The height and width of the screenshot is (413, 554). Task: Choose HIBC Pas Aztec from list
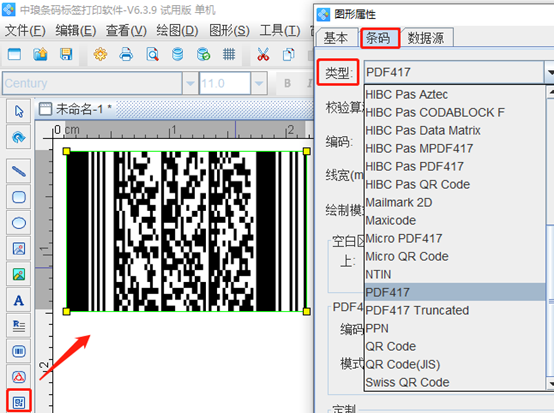point(455,94)
